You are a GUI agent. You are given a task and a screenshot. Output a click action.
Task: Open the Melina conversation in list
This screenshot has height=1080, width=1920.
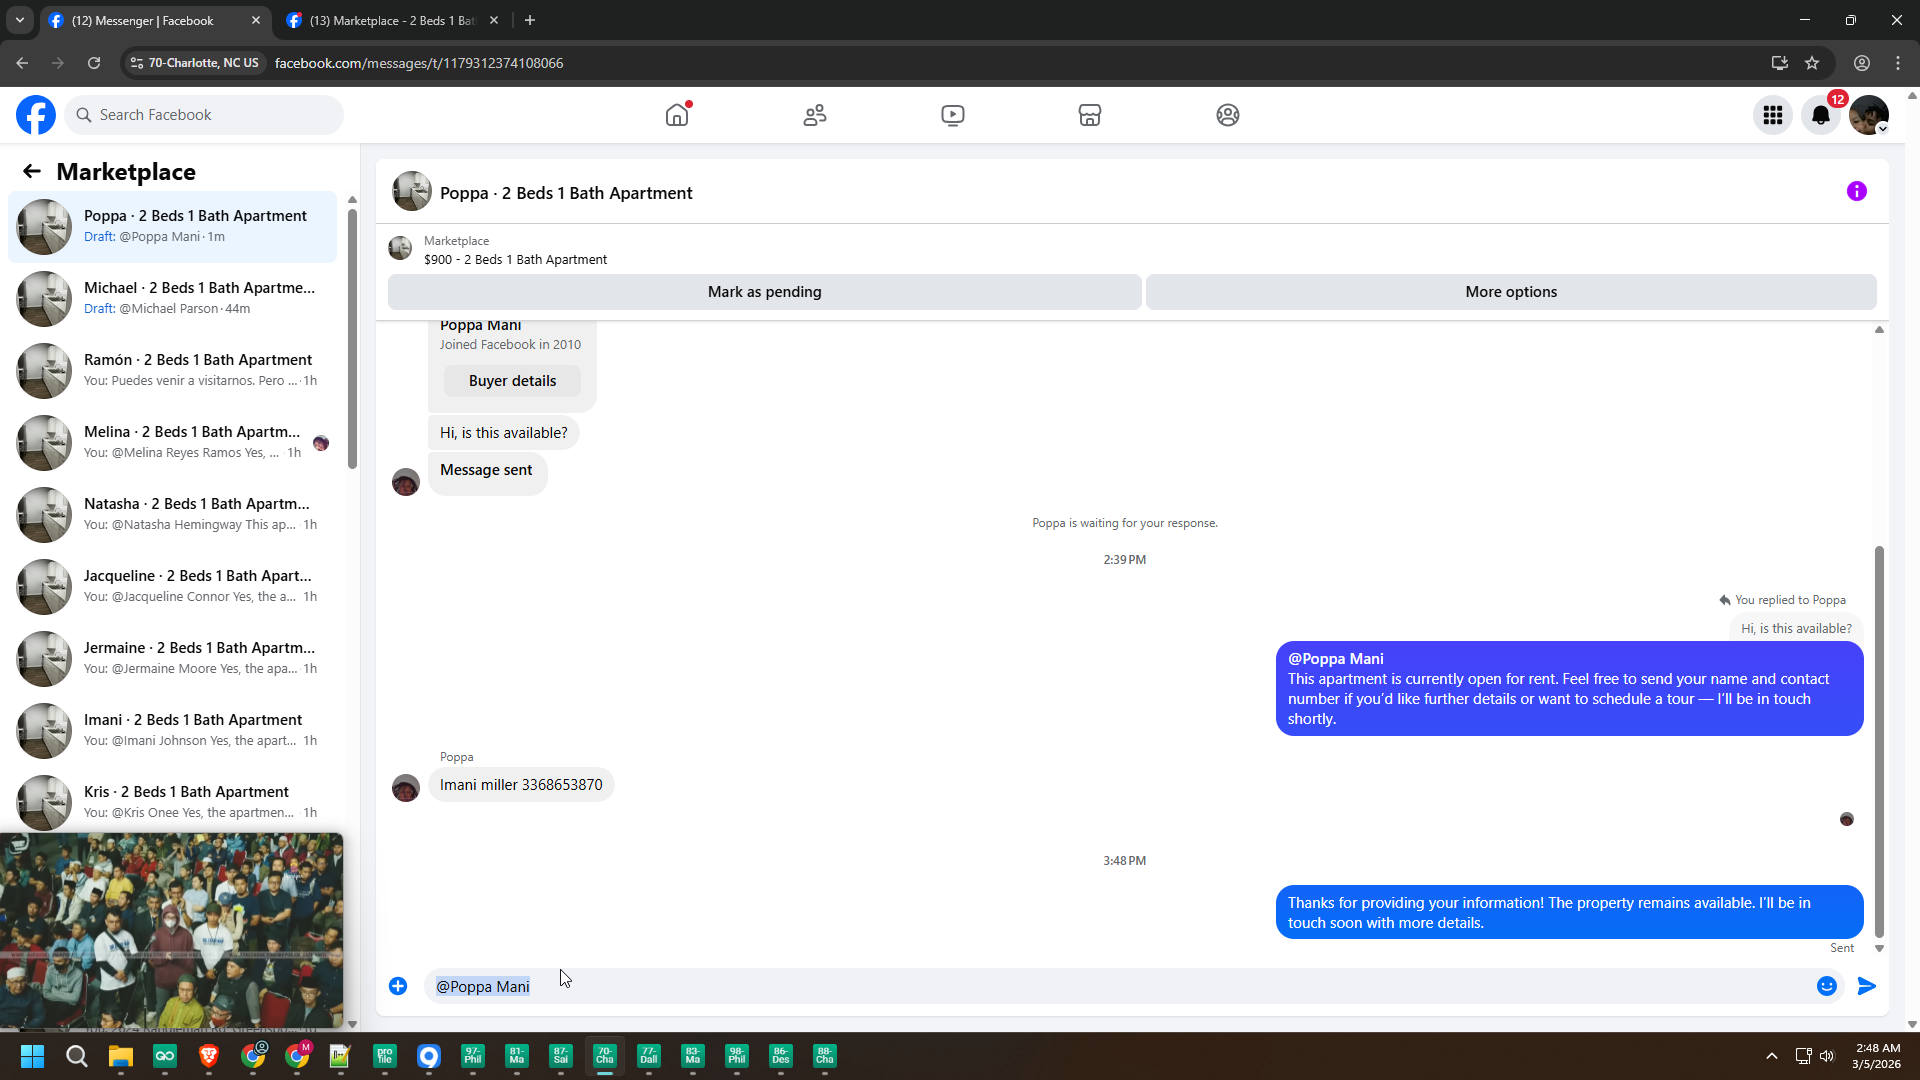pos(172,443)
